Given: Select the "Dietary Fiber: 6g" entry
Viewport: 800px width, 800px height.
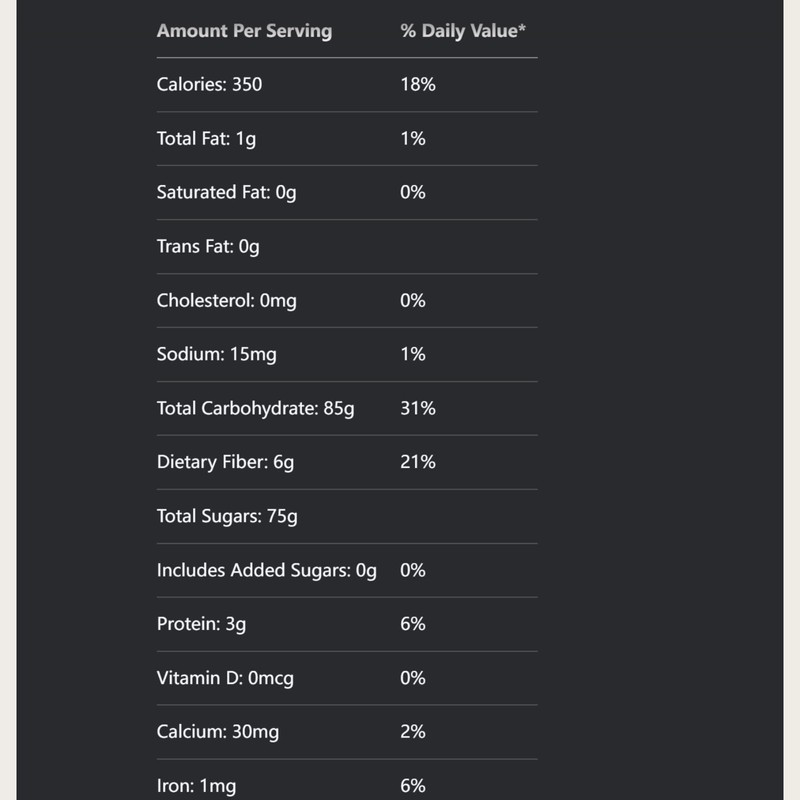Looking at the screenshot, I should (x=225, y=462).
